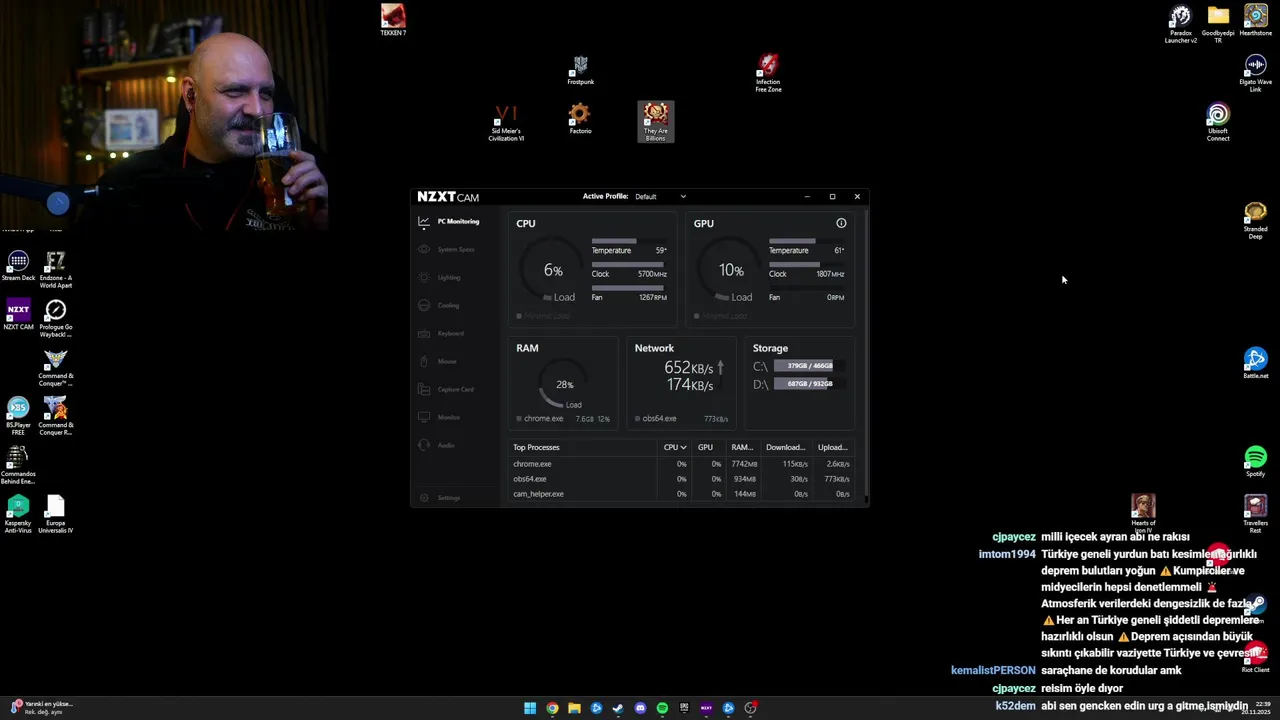Viewport: 1280px width, 720px height.
Task: Open Commandos Behind Enemy Lines shortcut
Action: [18, 465]
